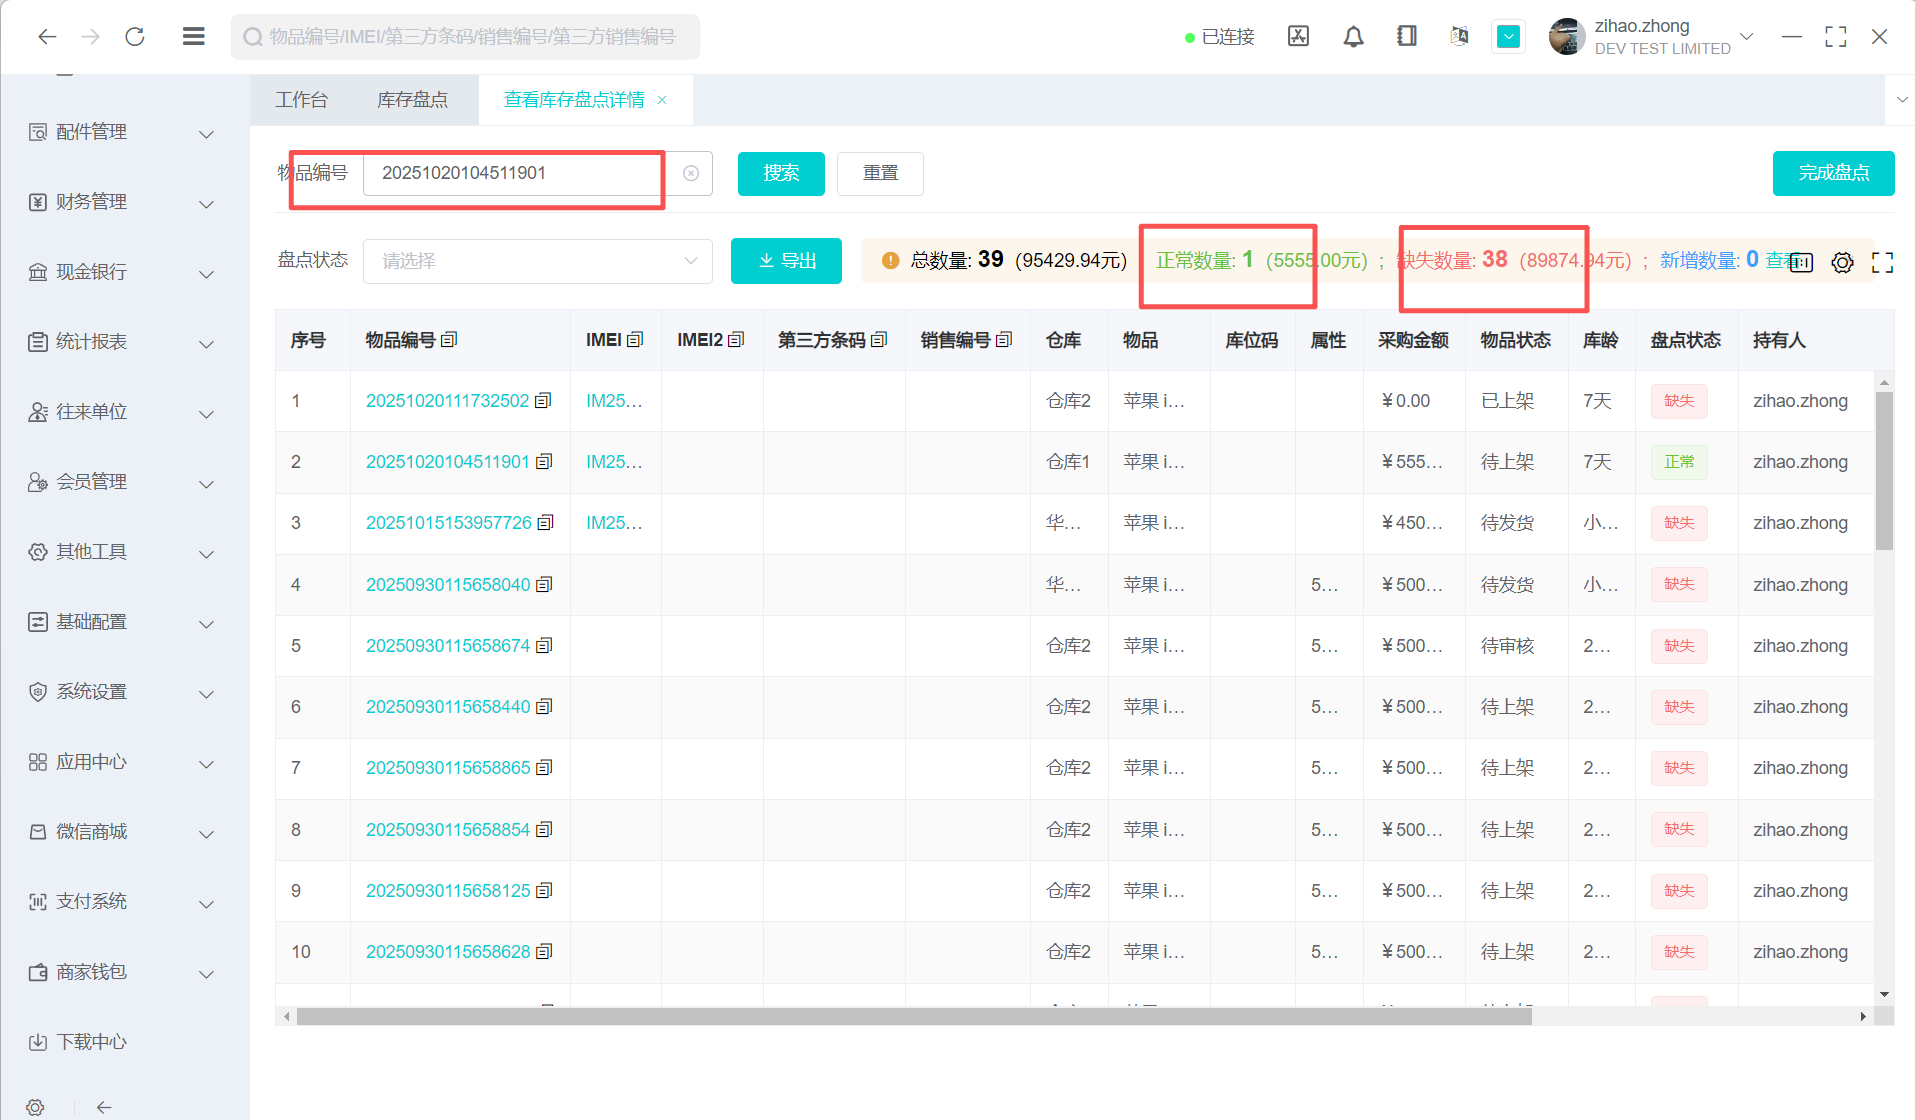Clear the 物品编号 search field

pos(691,174)
